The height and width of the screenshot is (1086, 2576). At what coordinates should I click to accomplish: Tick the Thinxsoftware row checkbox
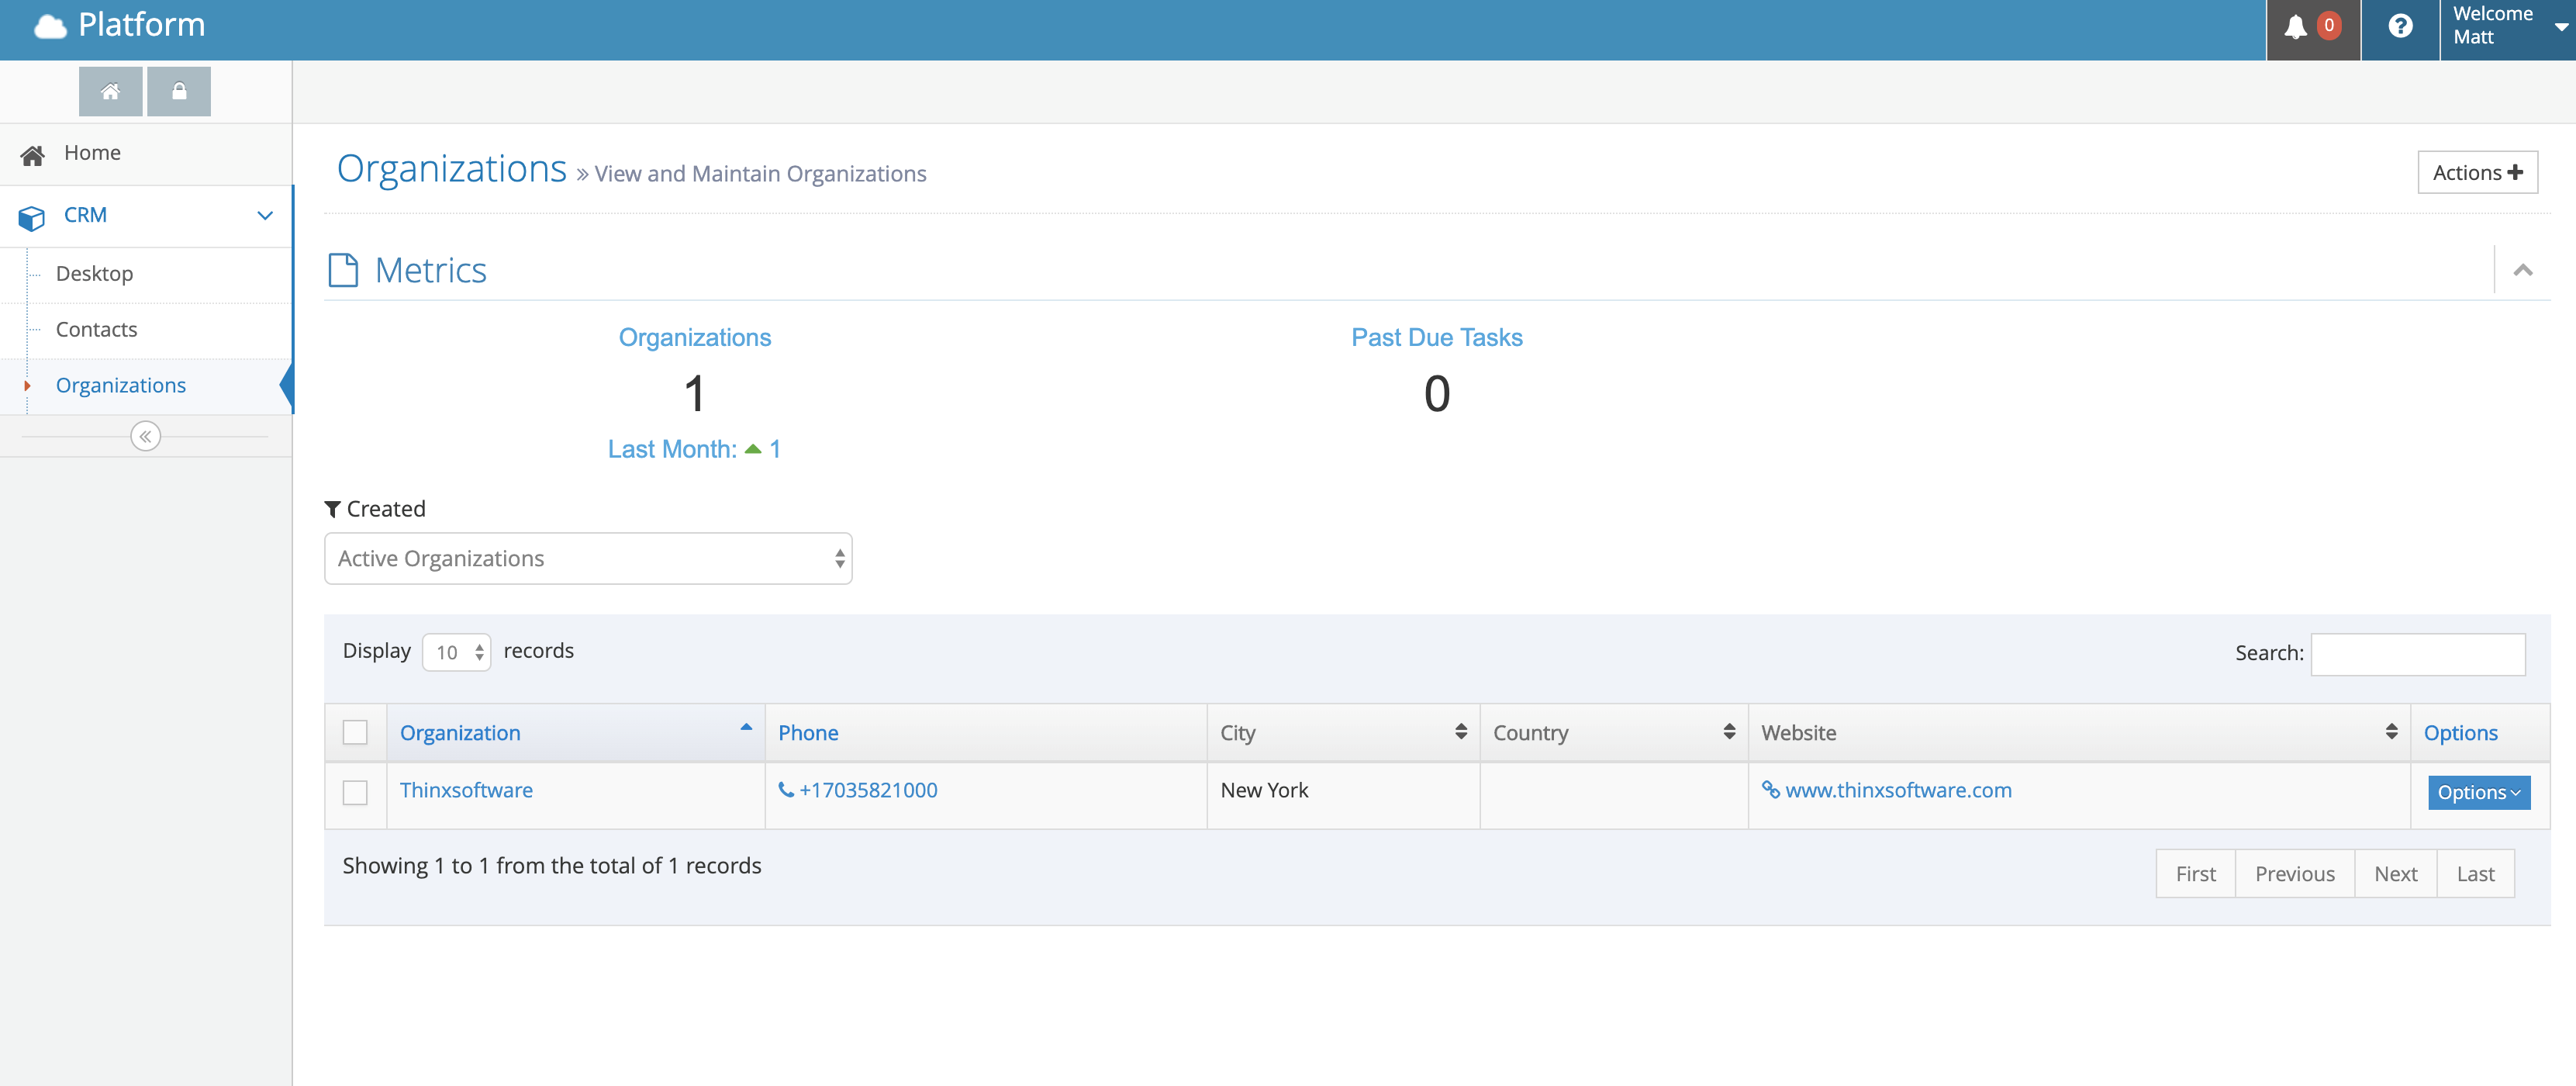pyautogui.click(x=355, y=792)
